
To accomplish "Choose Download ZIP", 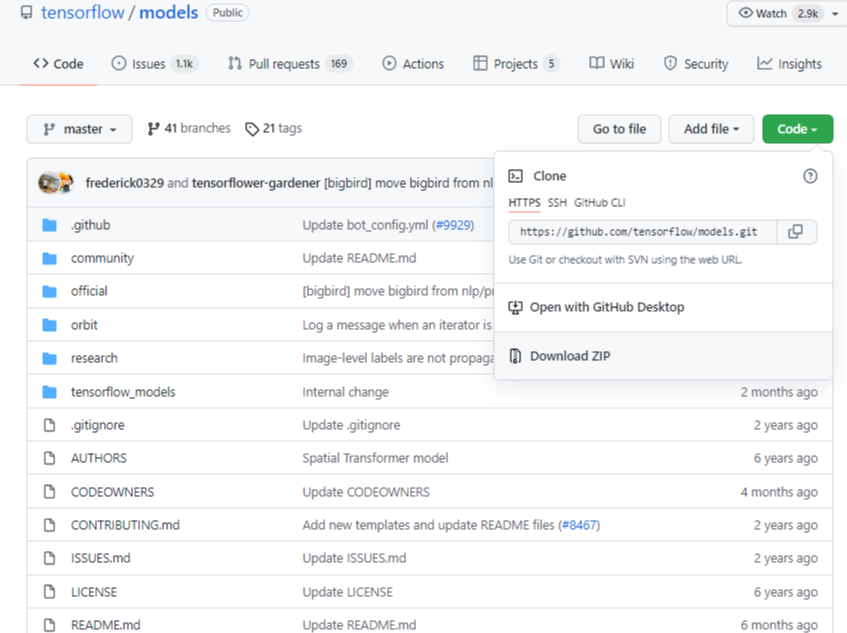I will [663, 356].
